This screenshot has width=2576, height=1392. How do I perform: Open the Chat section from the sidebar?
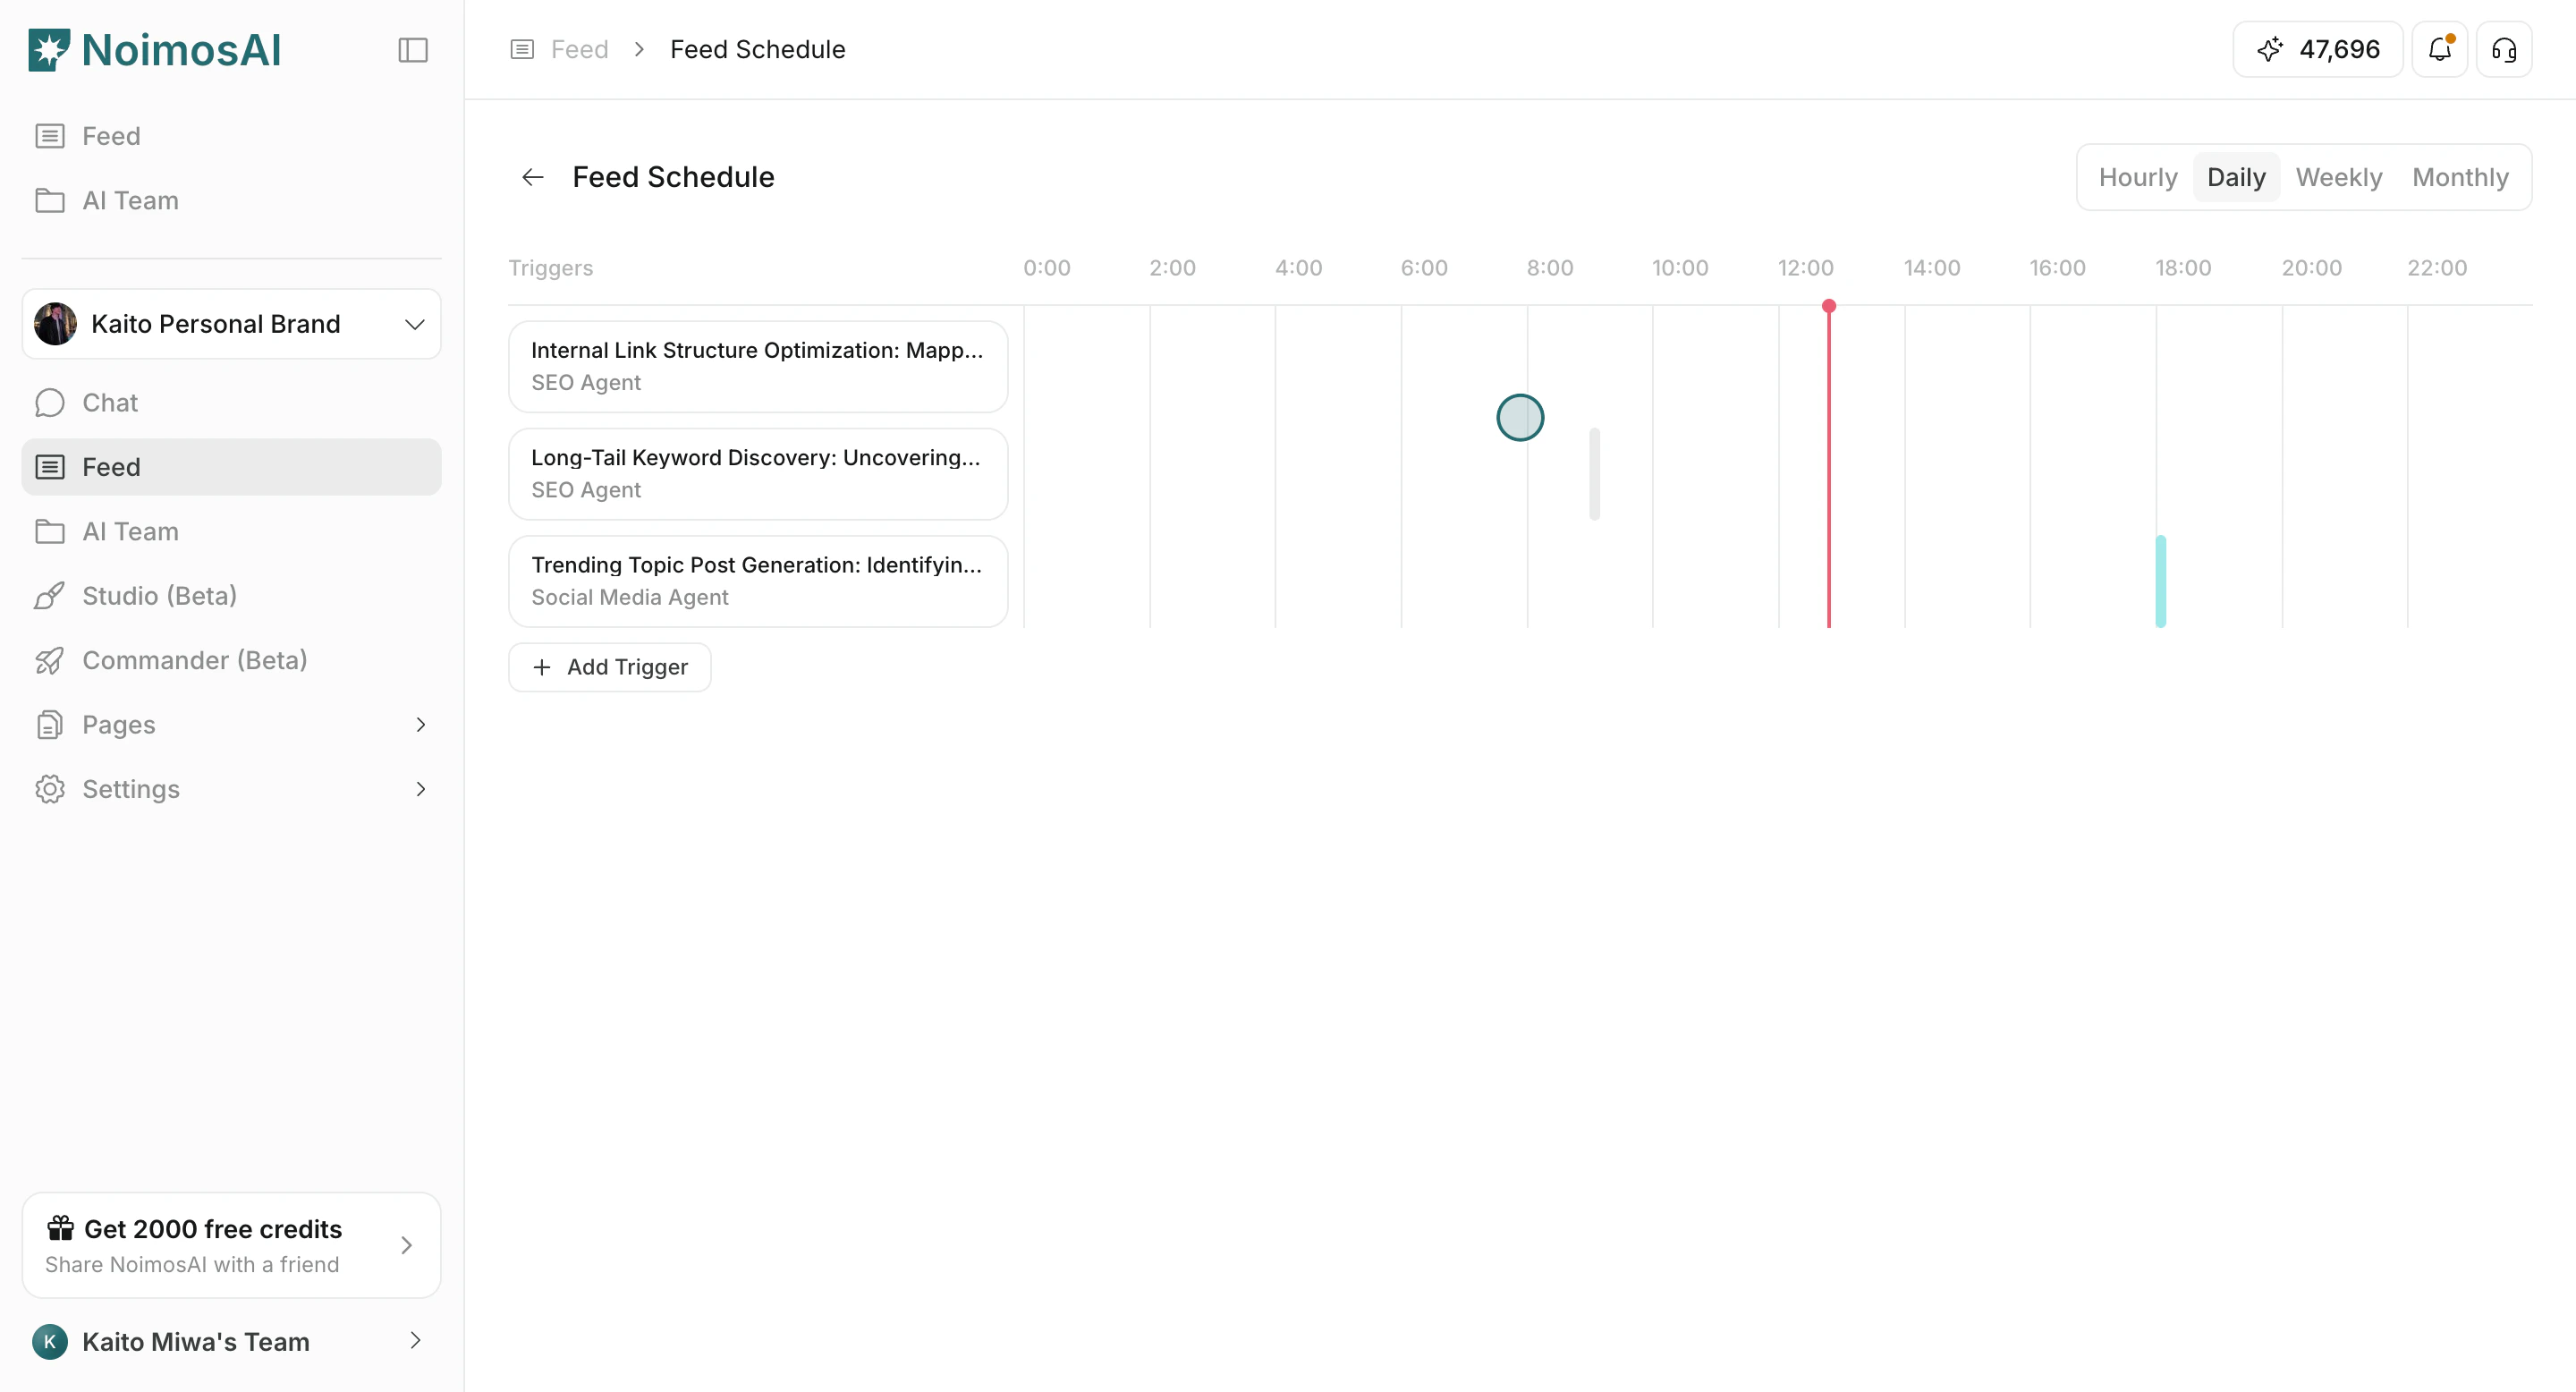pyautogui.click(x=109, y=402)
